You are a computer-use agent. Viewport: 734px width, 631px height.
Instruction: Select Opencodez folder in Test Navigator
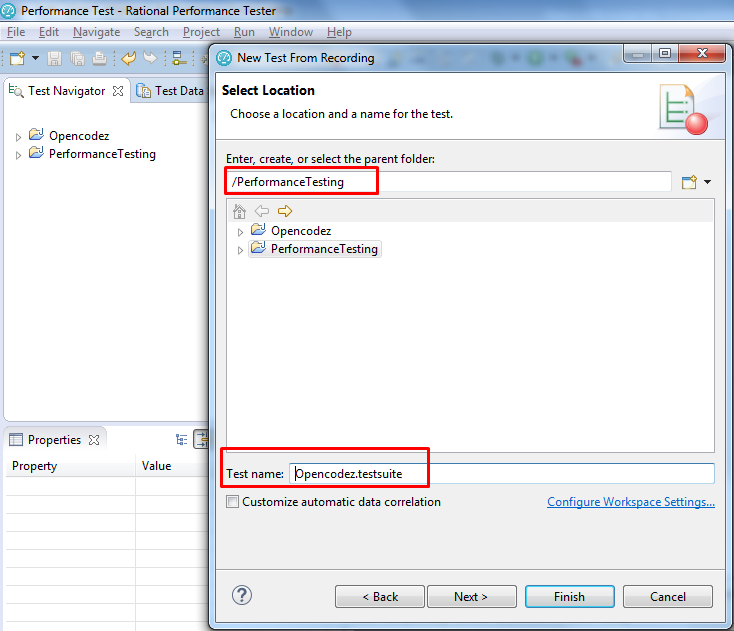click(79, 136)
